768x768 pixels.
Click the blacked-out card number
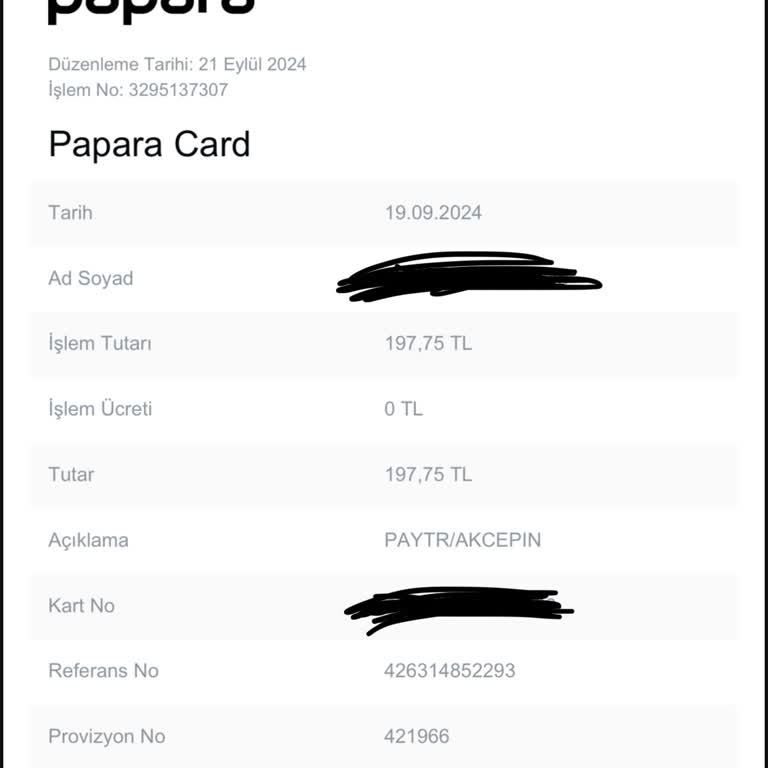click(x=458, y=608)
